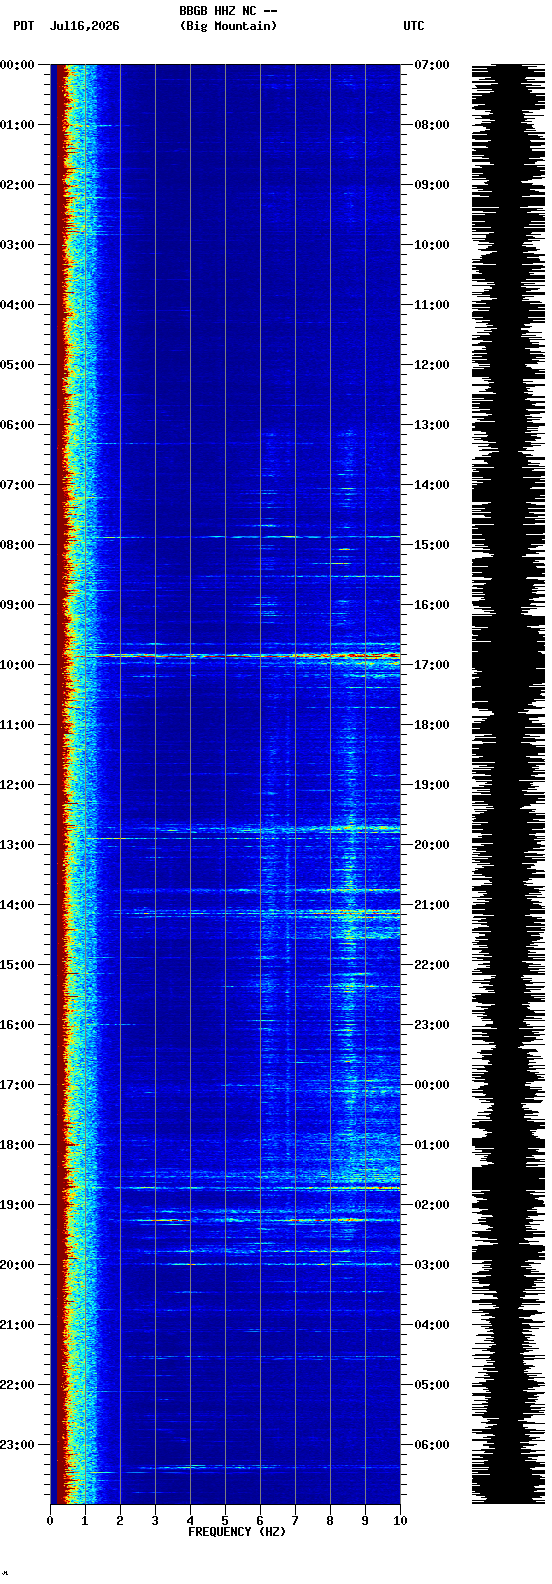Image resolution: width=552 pixels, height=1584 pixels.
Task: Click the red low-frequency band of the spectrogram
Action: pos(62,784)
